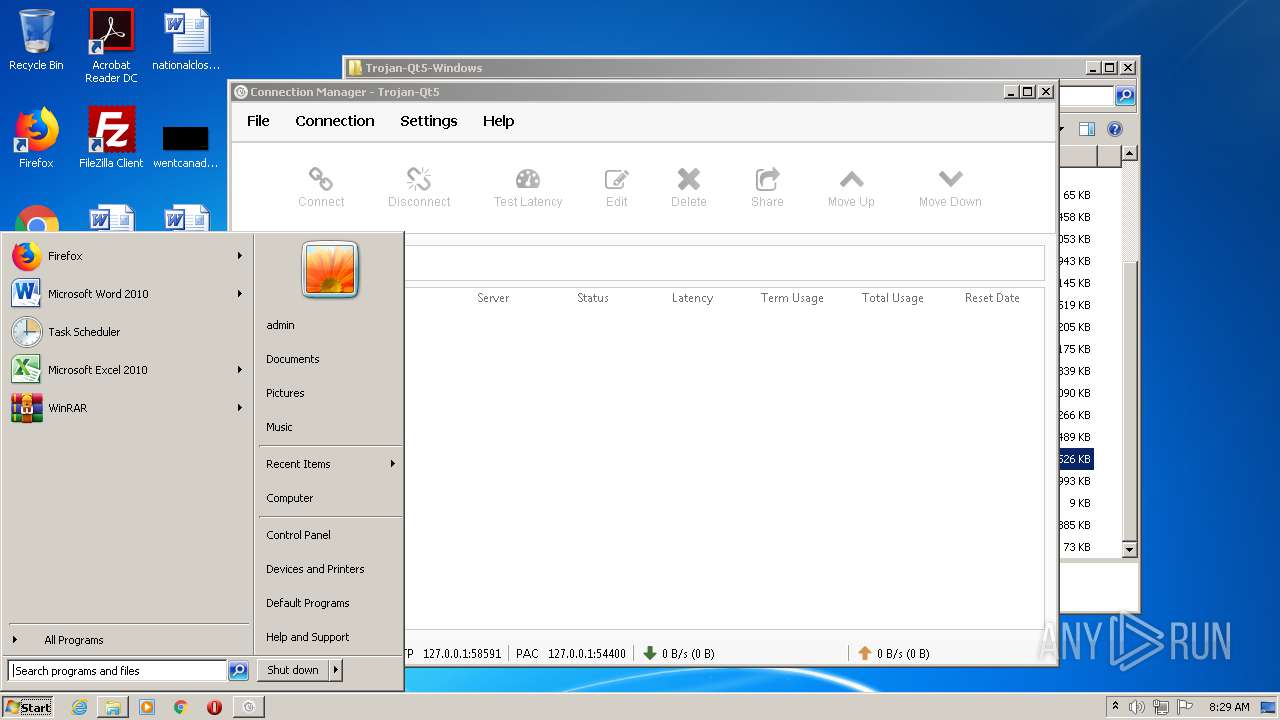Click the Explorer window search button
The height and width of the screenshot is (720, 1280).
(1125, 96)
